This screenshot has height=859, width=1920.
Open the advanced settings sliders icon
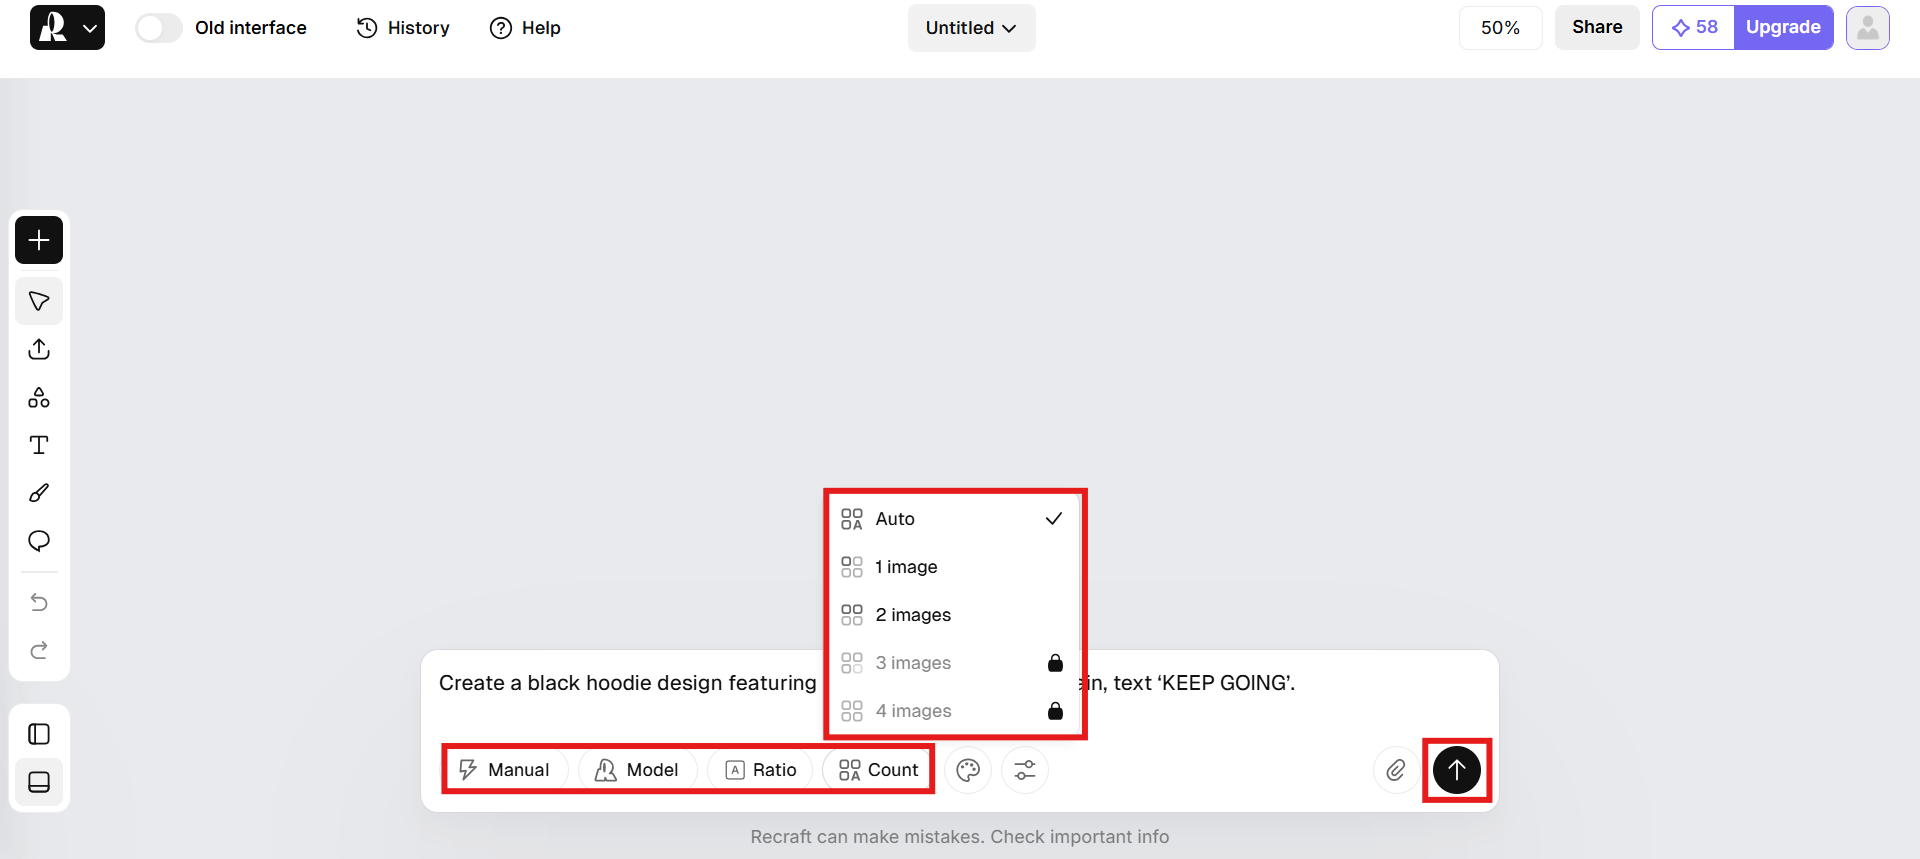[1025, 770]
